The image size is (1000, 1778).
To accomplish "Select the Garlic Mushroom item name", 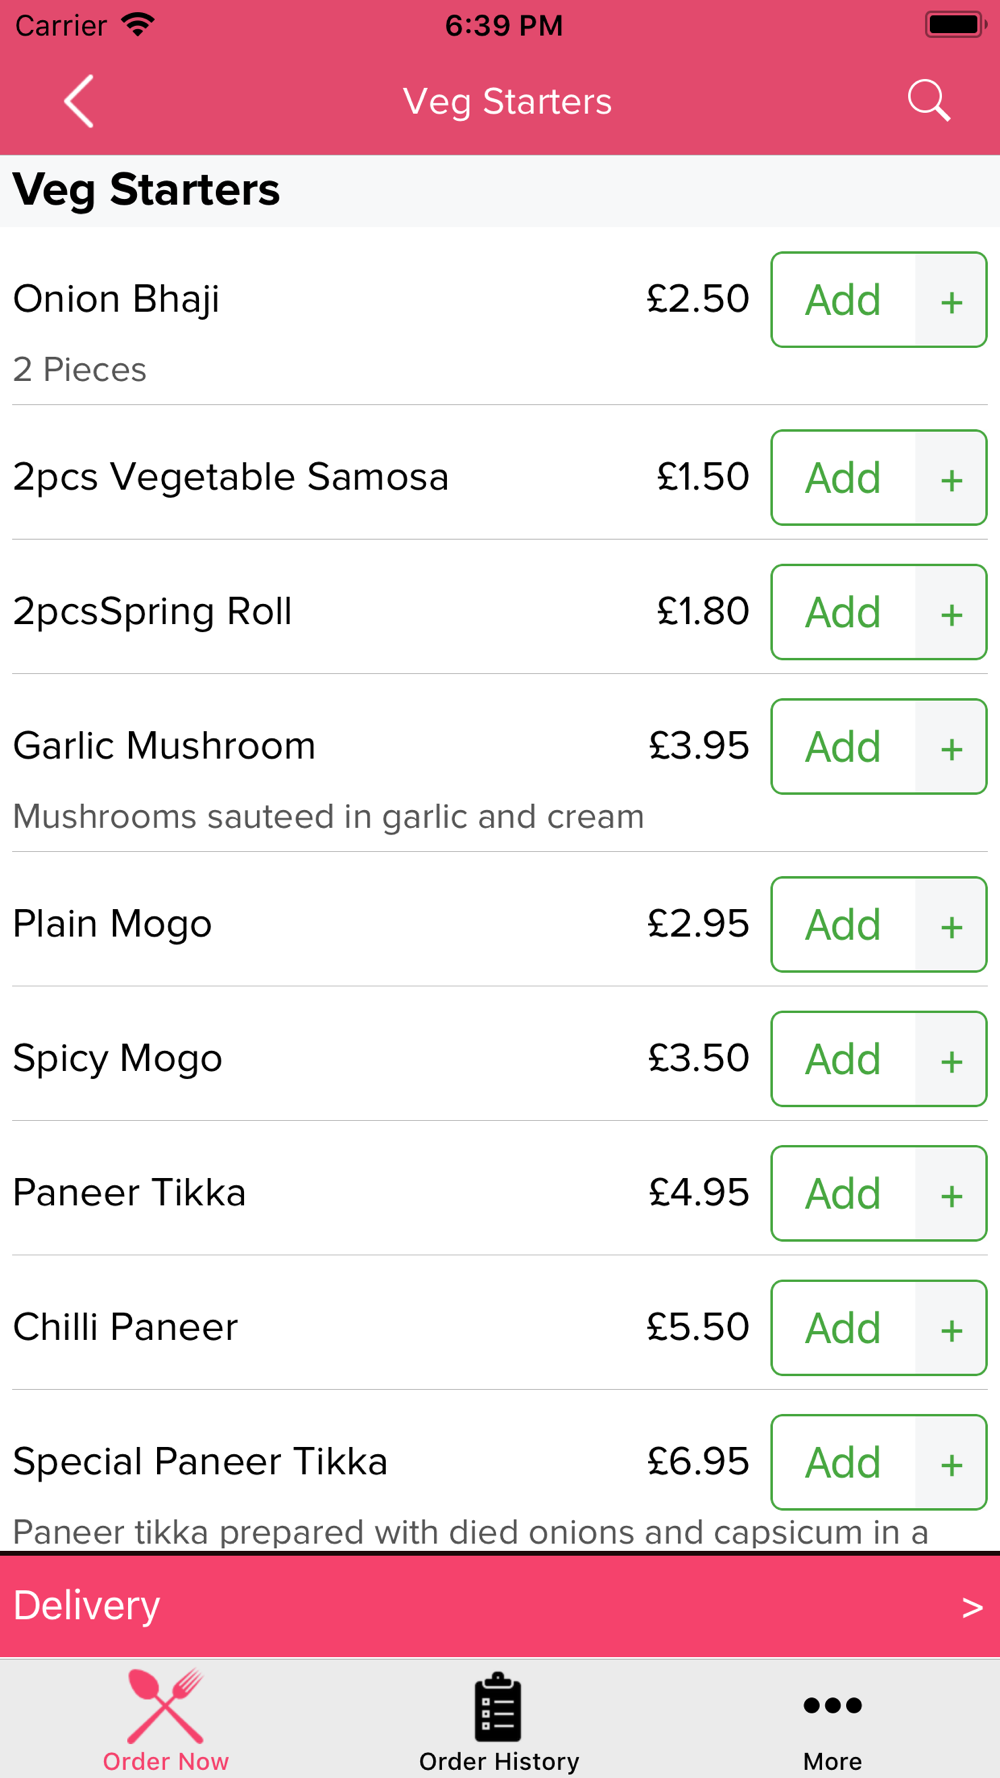I will [x=164, y=746].
